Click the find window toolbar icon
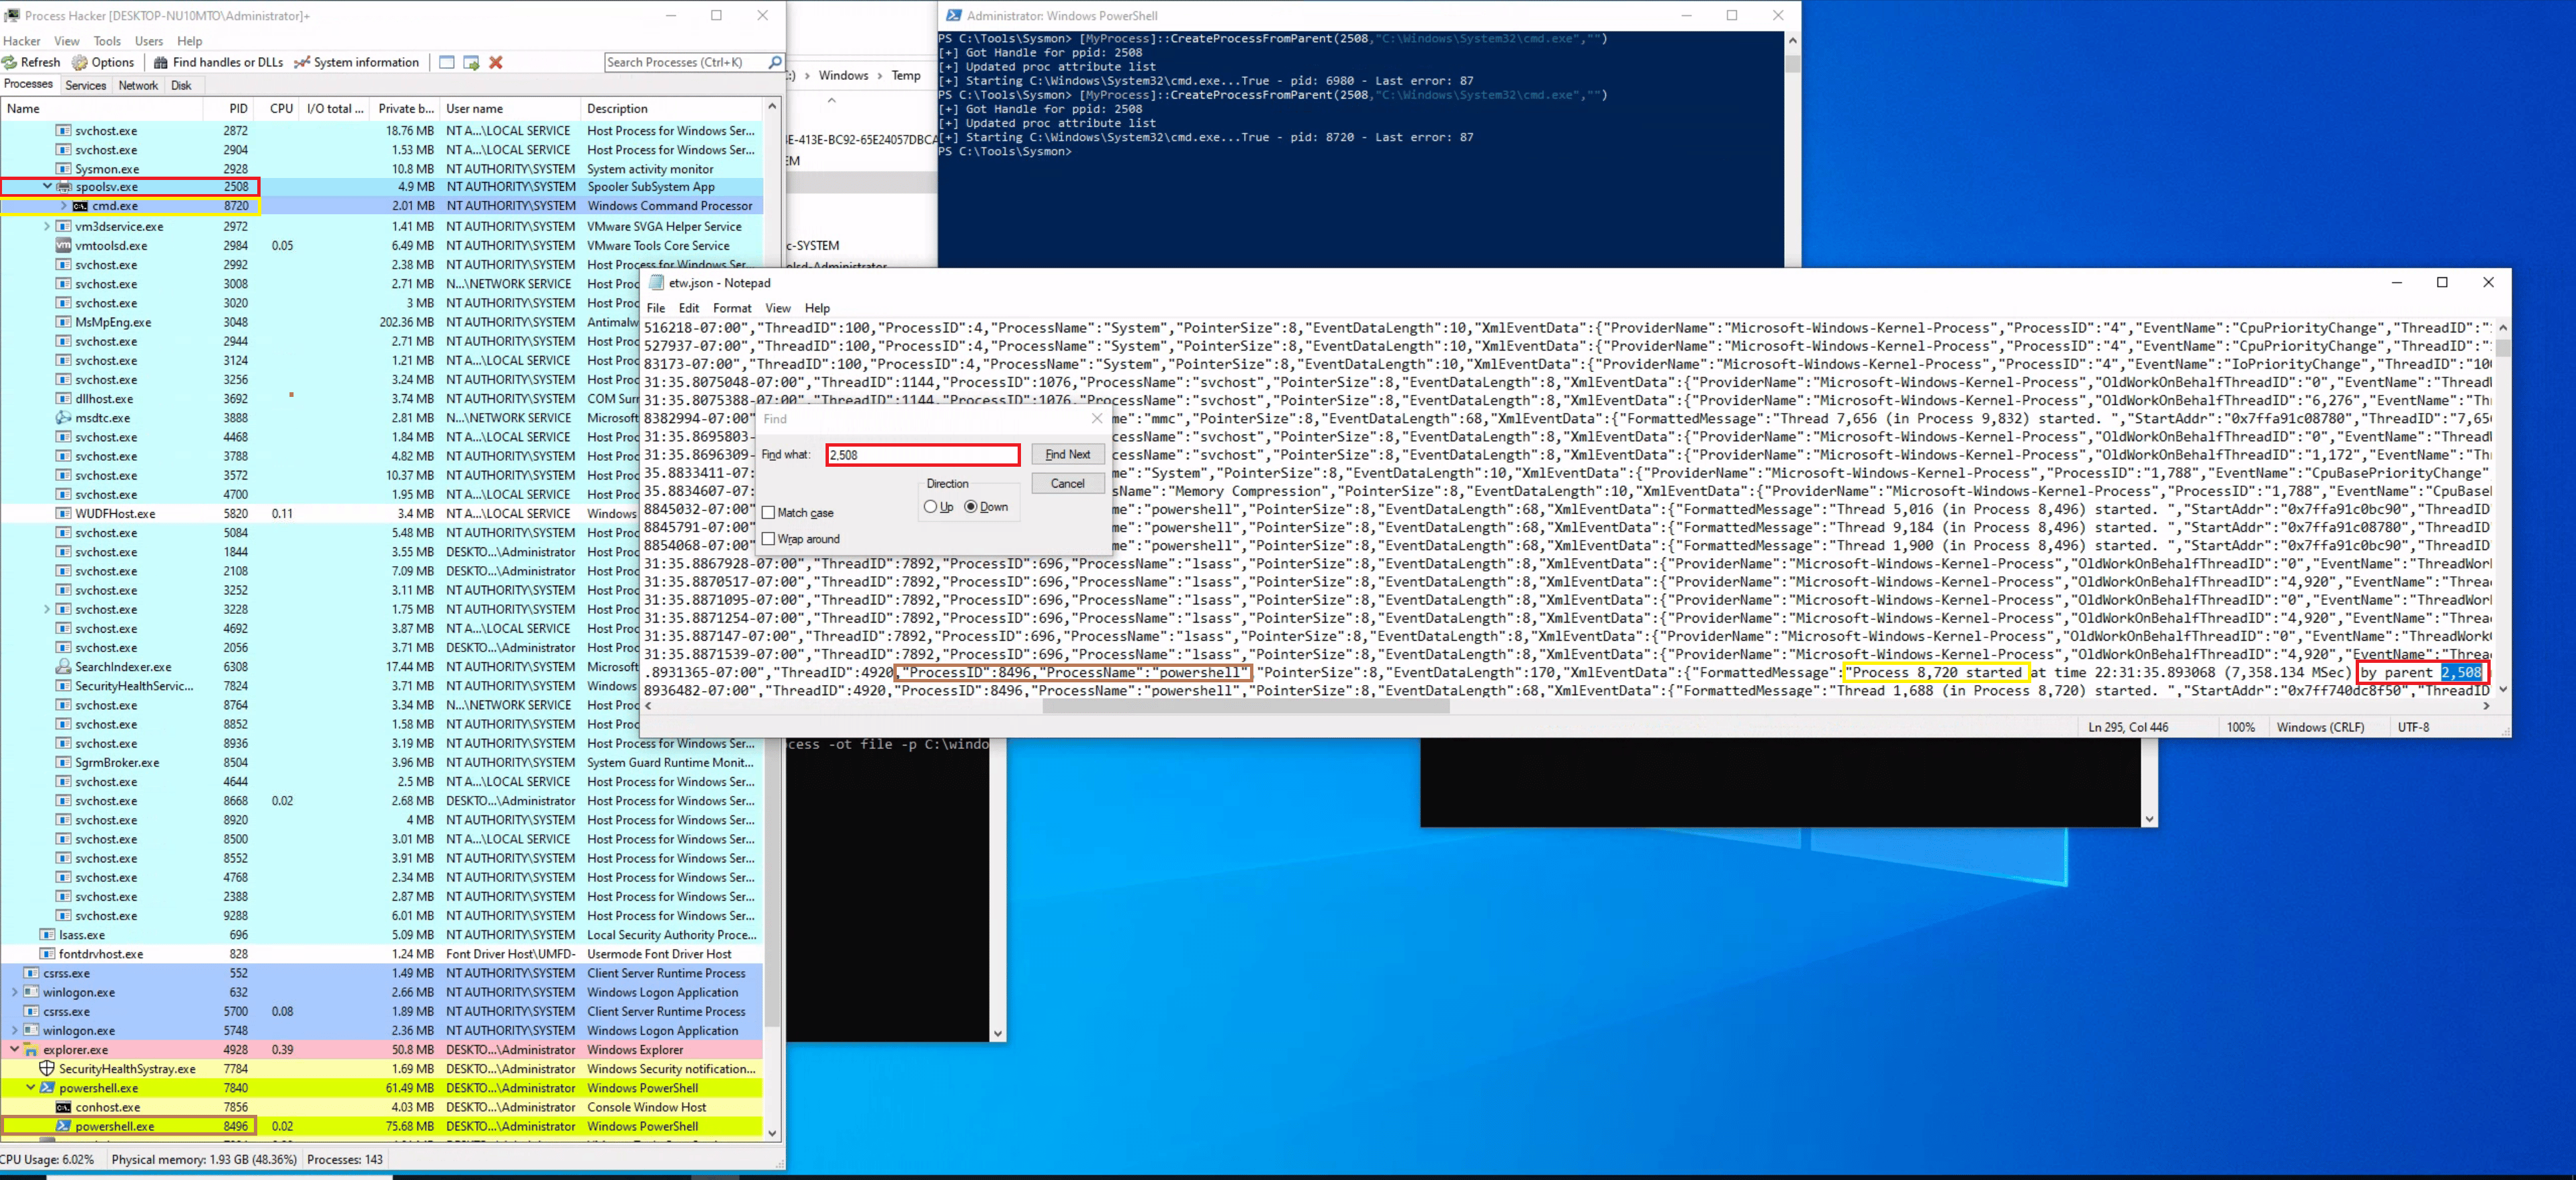Viewport: 2576px width, 1180px height. pos(447,62)
